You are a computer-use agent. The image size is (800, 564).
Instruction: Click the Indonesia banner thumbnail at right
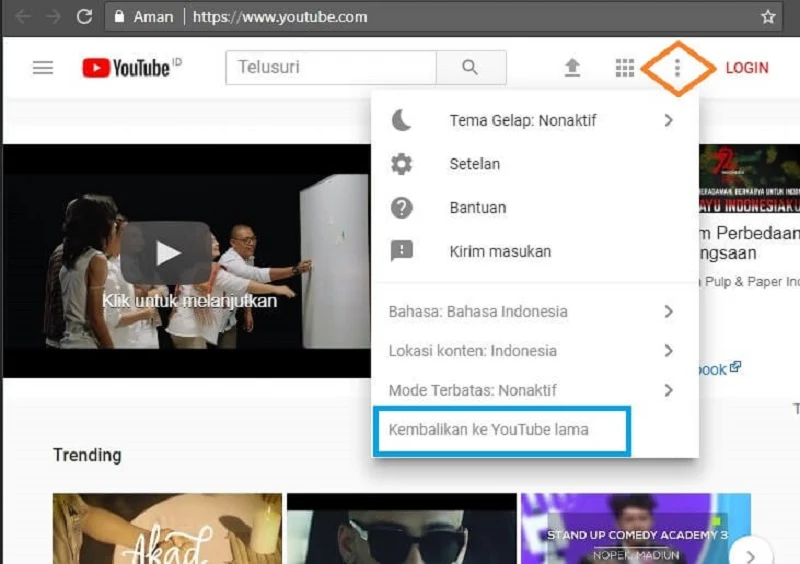pos(749,179)
